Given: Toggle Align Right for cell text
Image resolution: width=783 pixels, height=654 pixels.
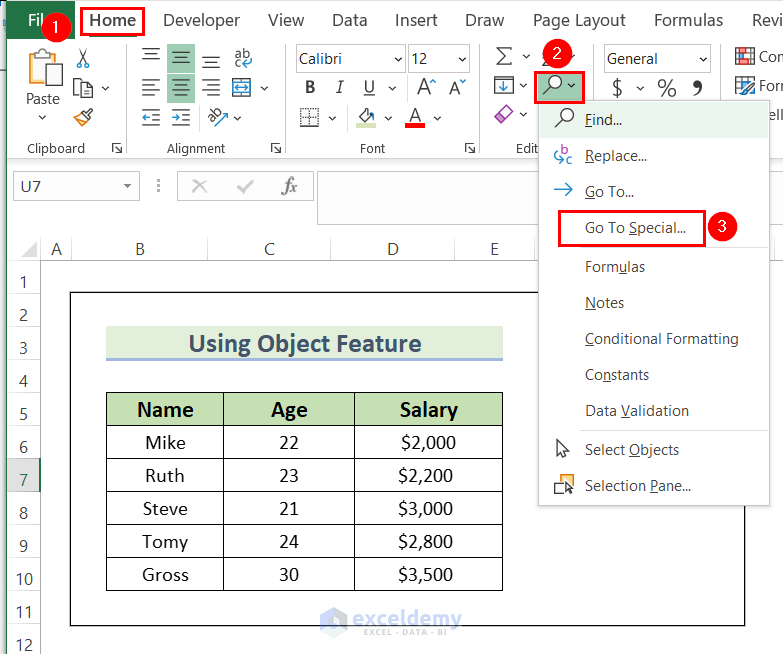Looking at the screenshot, I should (211, 88).
